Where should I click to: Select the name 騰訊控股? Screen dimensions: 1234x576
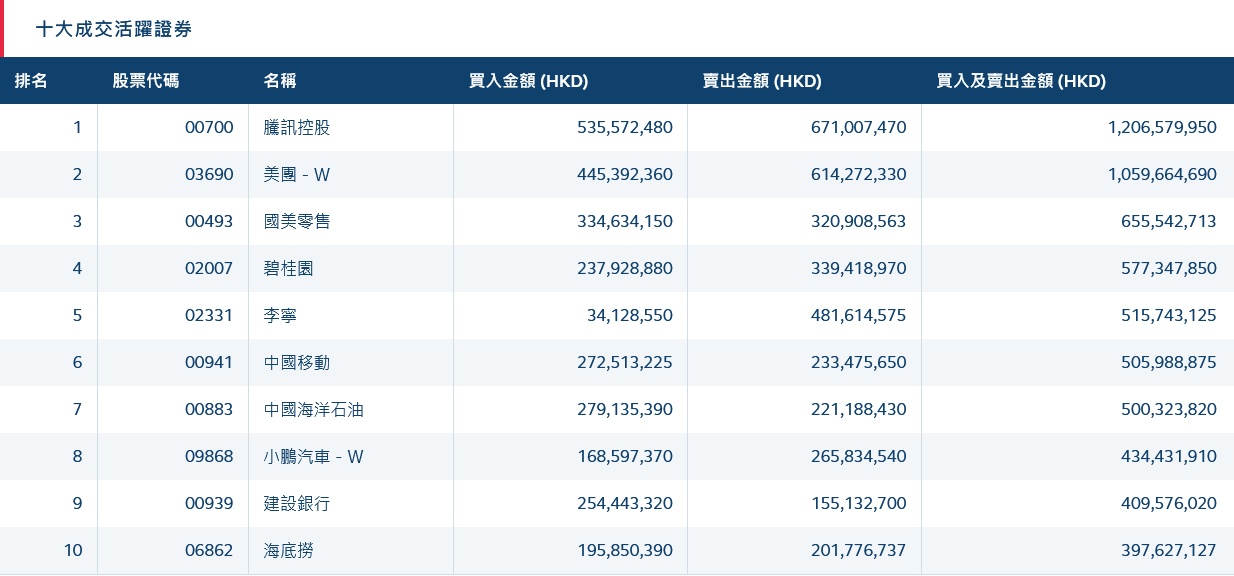(297, 127)
